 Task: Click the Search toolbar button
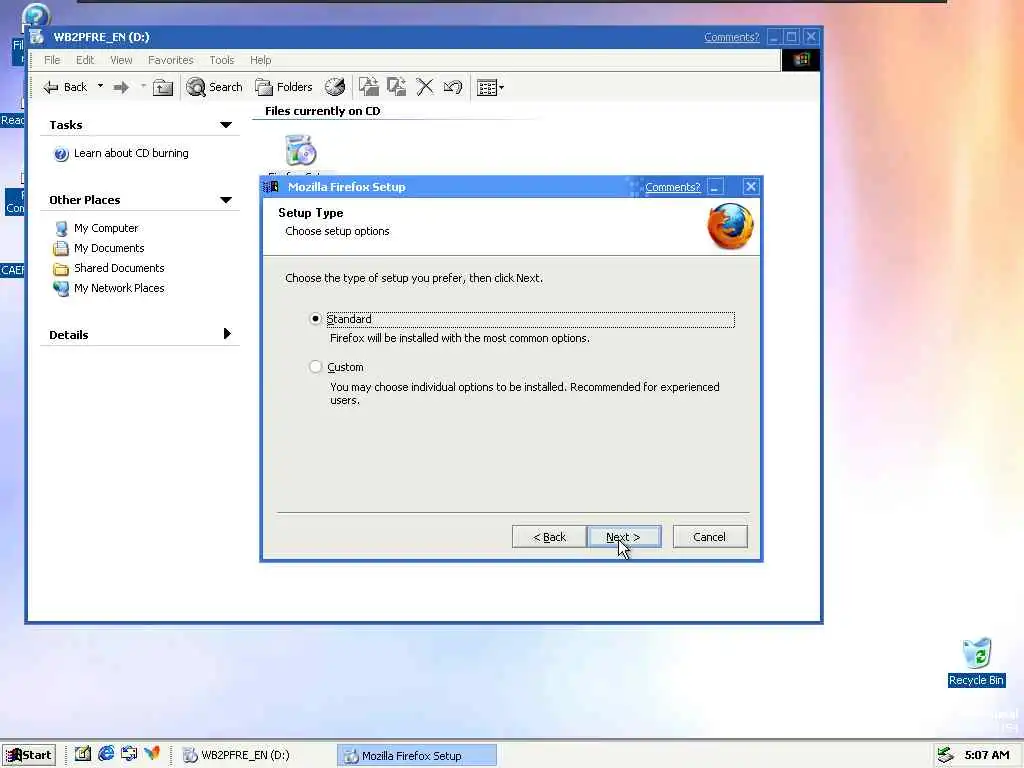point(214,87)
